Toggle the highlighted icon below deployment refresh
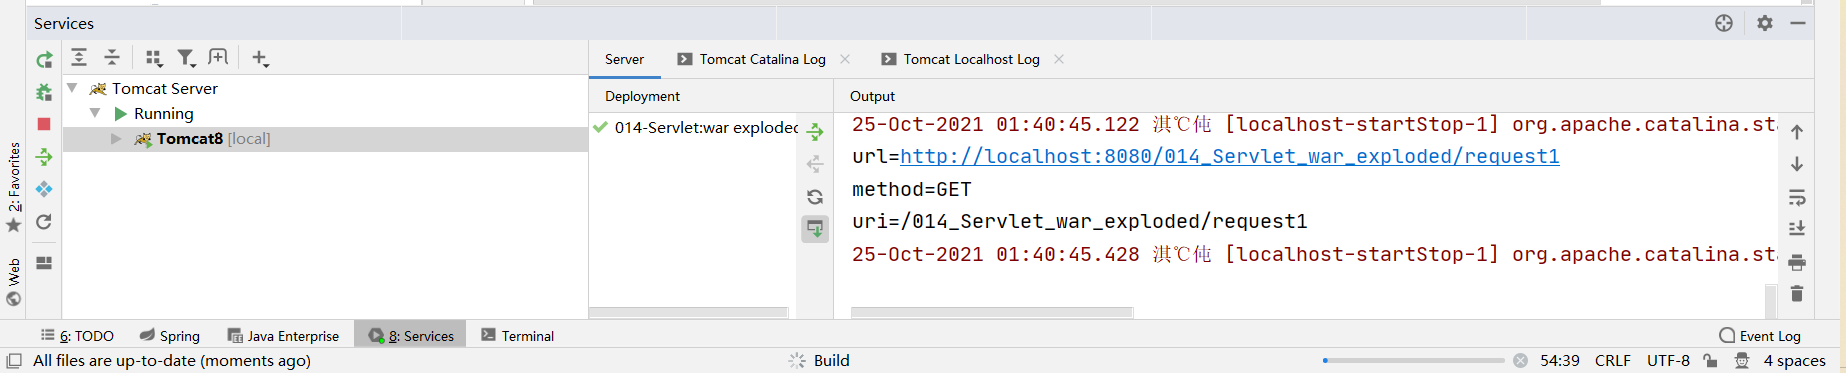 (x=815, y=229)
